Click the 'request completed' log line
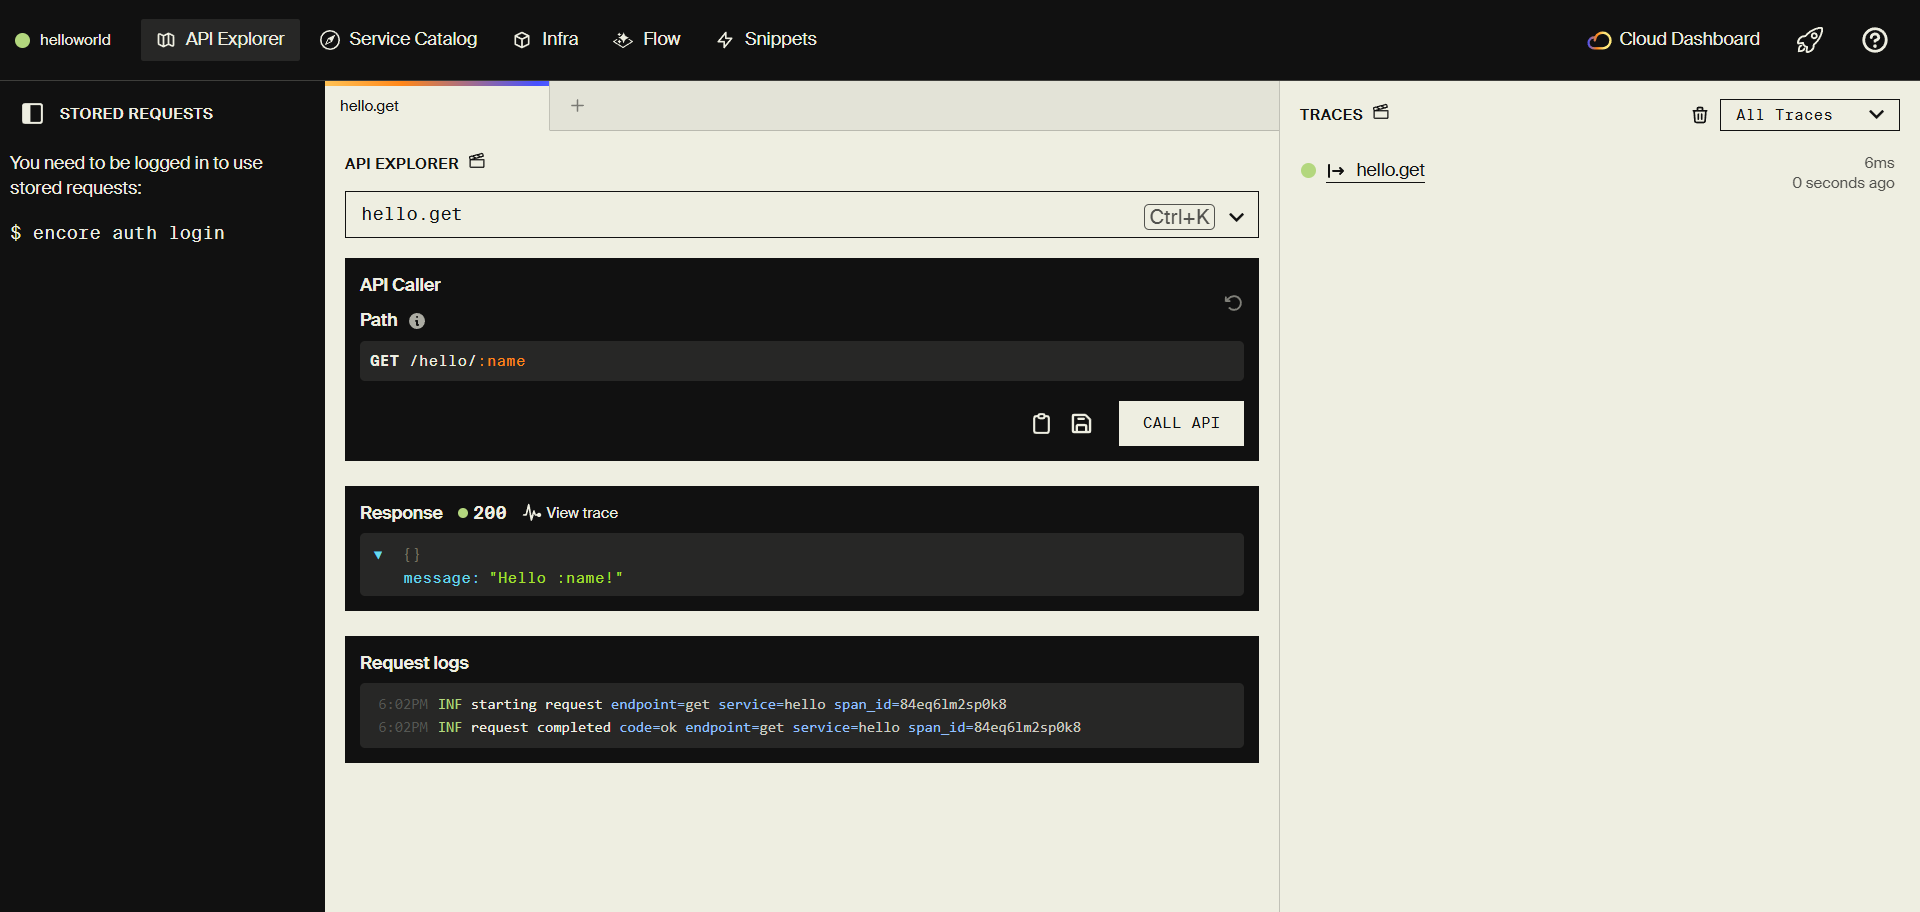Screen dimensions: 1920x912 click(x=729, y=728)
